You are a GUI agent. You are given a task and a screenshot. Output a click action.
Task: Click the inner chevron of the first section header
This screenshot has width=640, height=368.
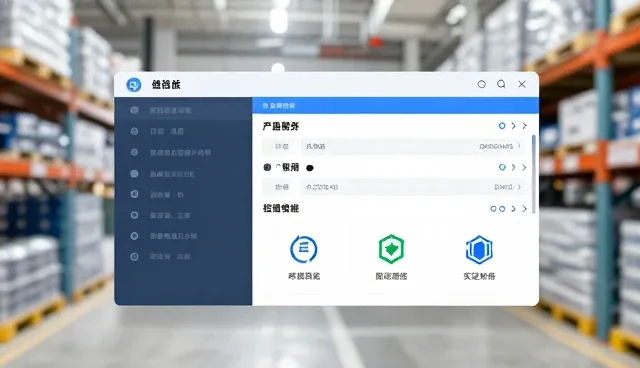tap(513, 126)
